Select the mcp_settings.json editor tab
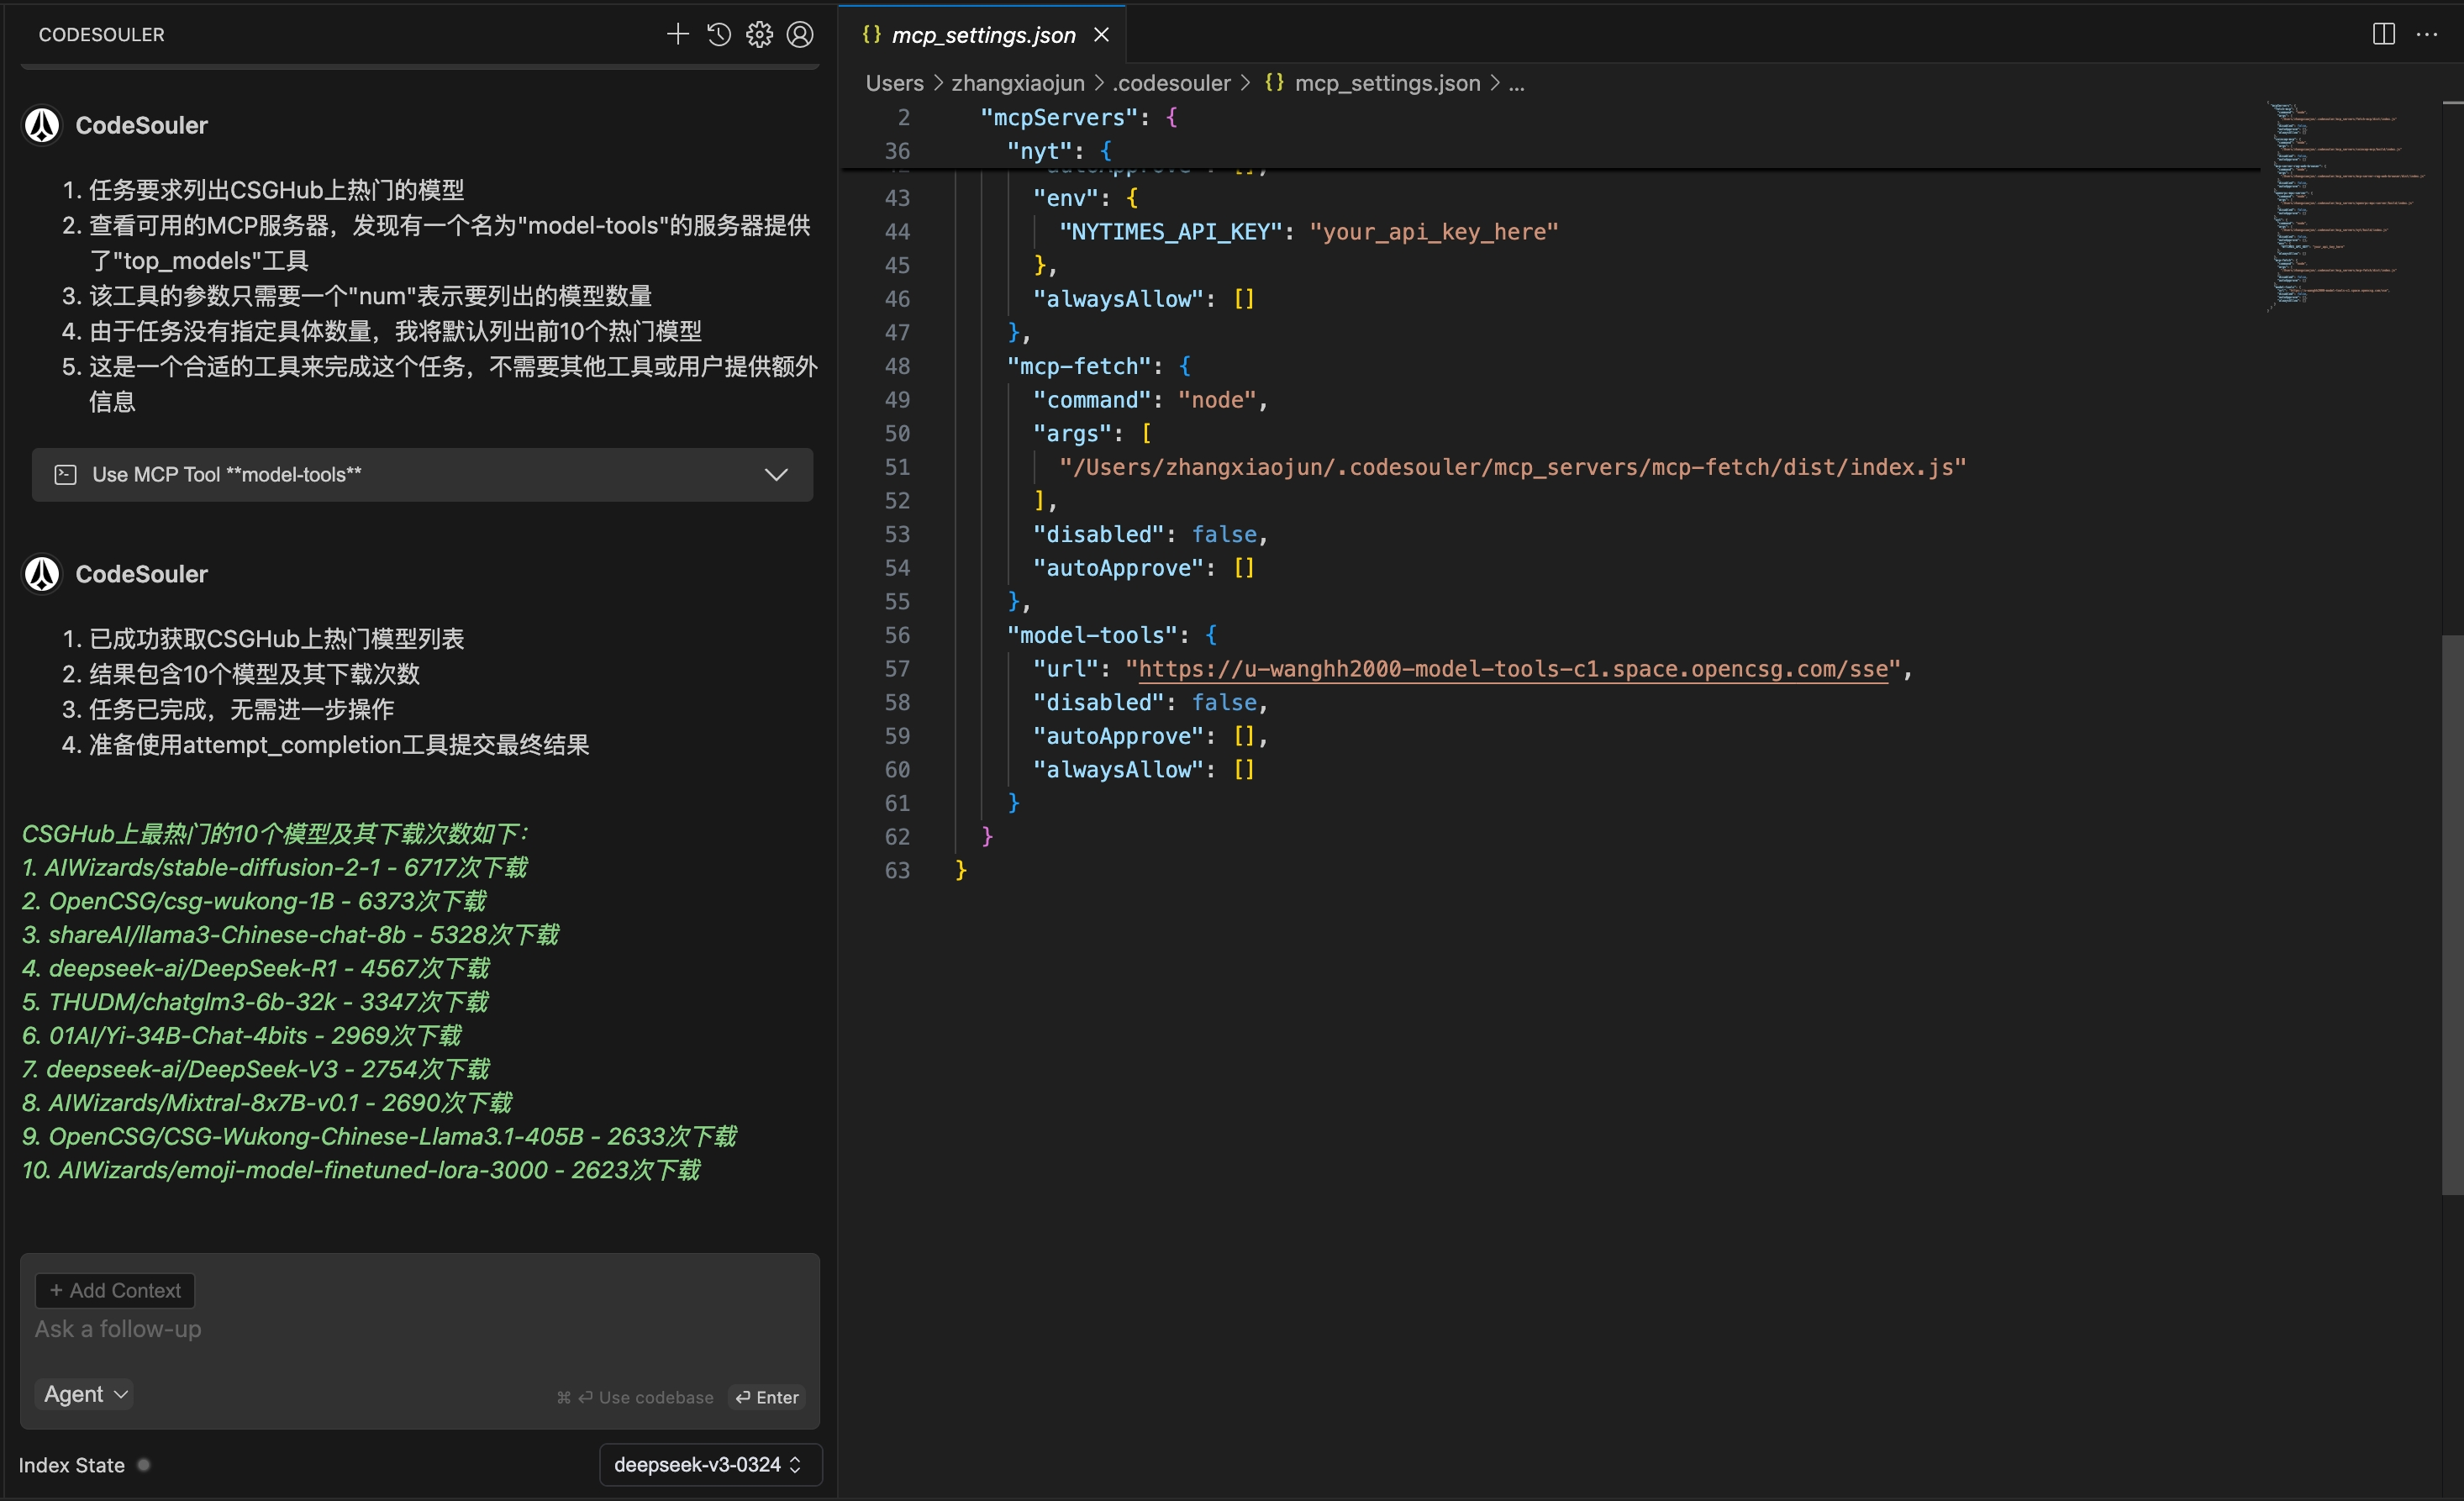 tap(982, 35)
